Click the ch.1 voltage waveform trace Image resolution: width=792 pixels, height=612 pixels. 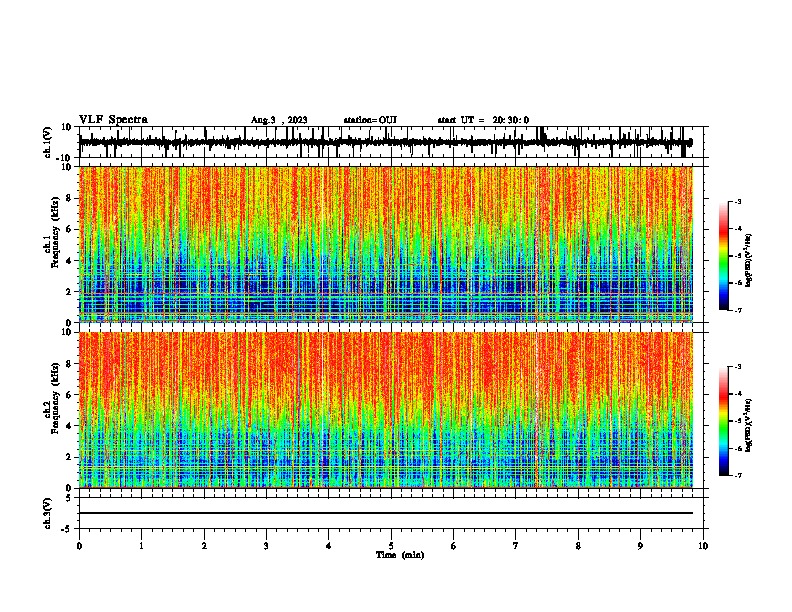385,142
